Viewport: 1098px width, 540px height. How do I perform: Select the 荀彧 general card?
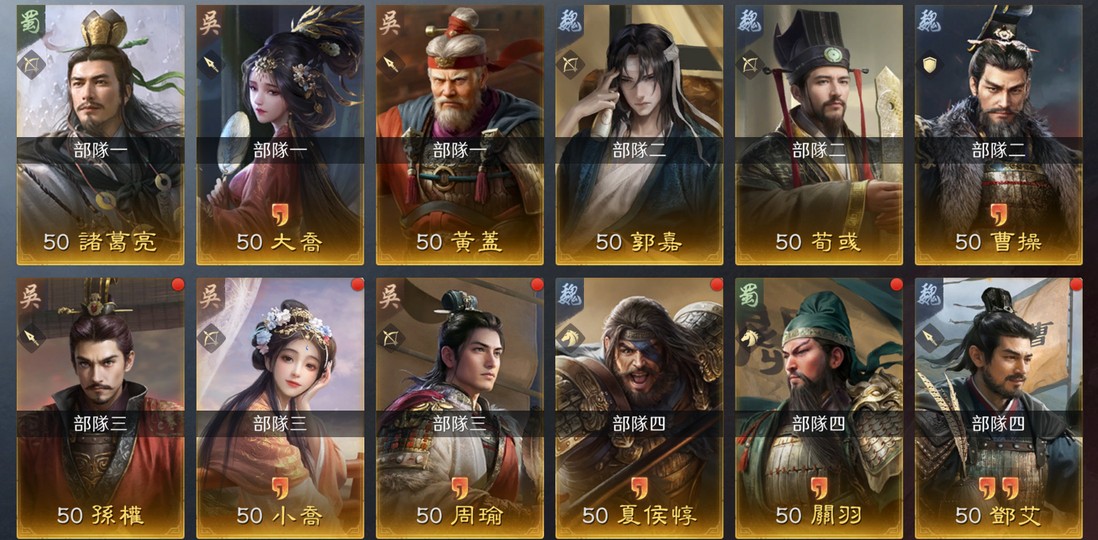(x=819, y=135)
